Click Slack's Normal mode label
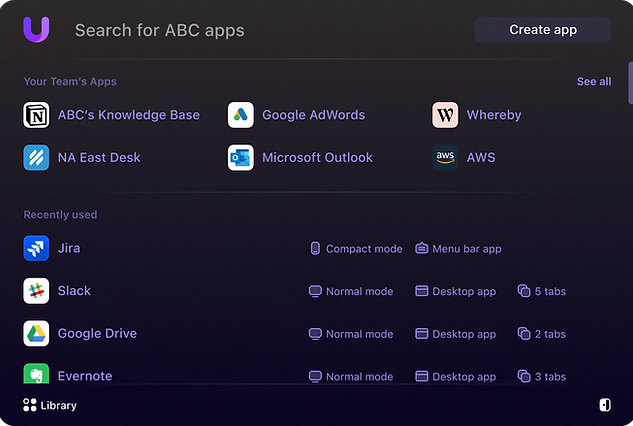Image resolution: width=633 pixels, height=426 pixels. point(360,291)
